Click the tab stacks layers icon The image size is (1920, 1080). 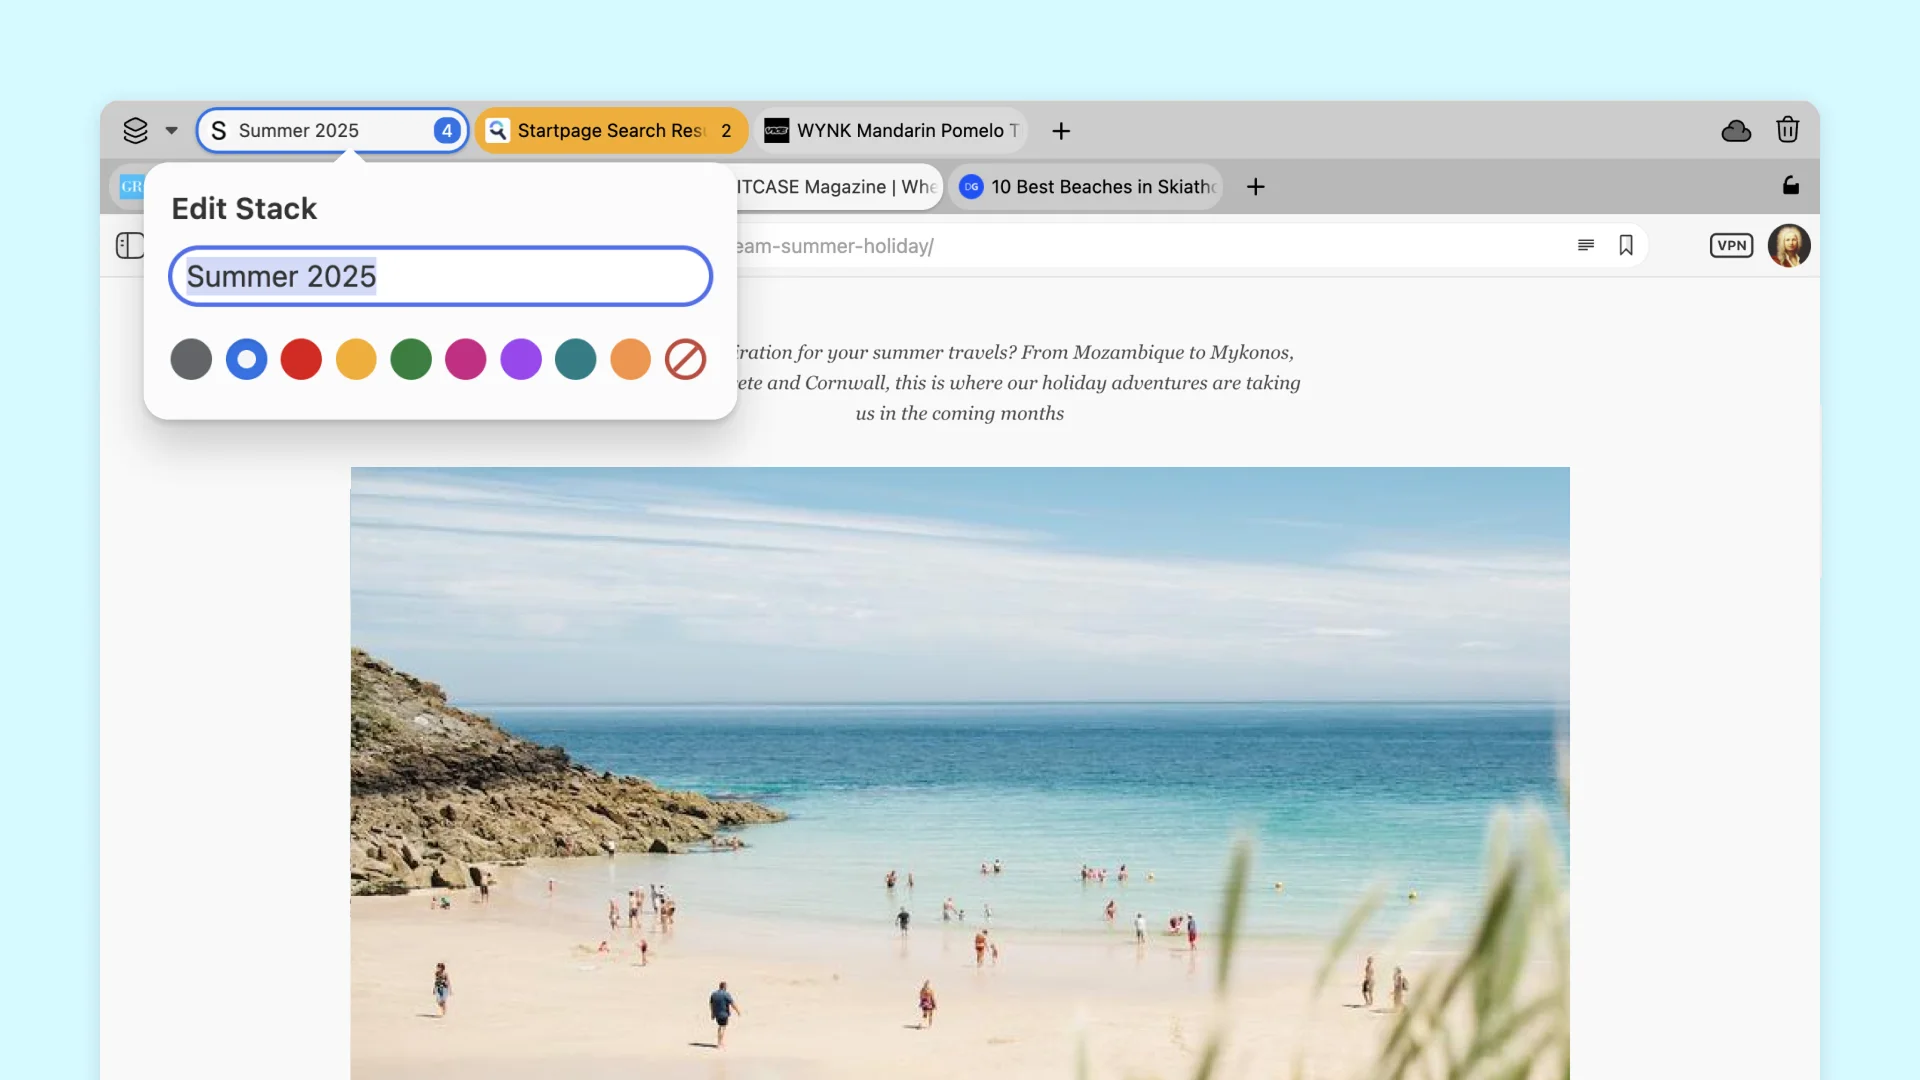point(136,130)
